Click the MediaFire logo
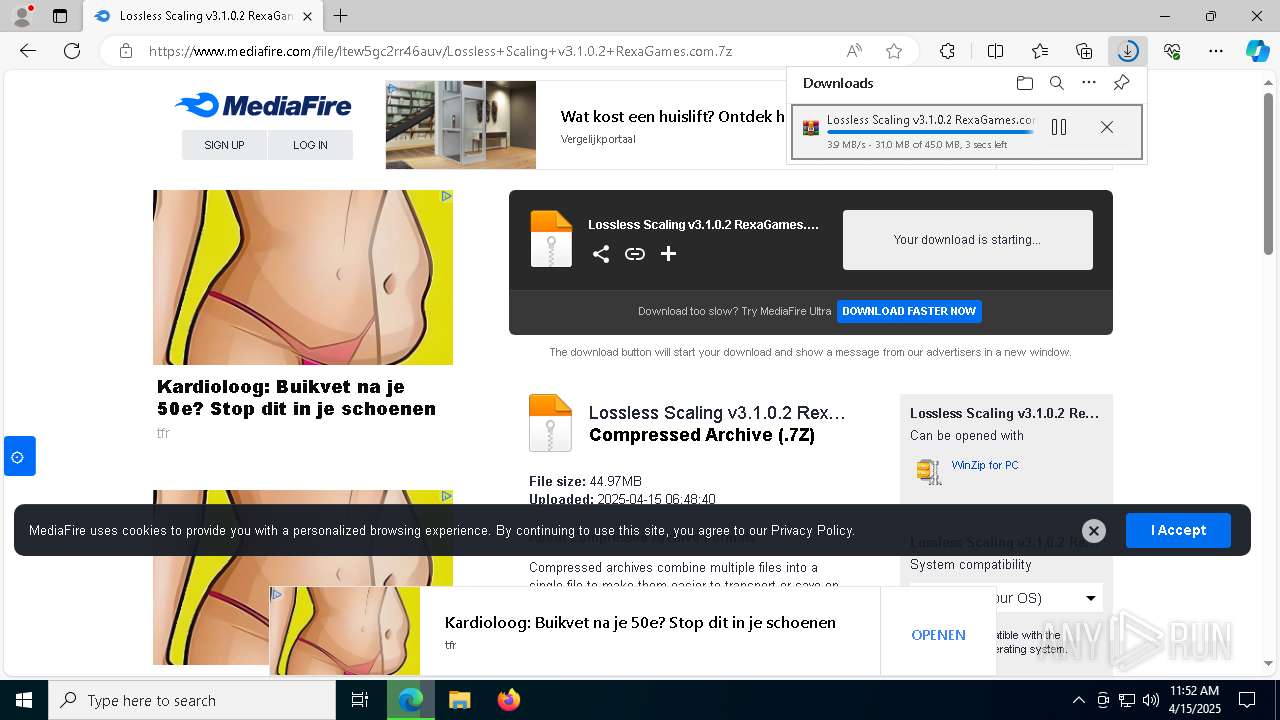 (263, 105)
